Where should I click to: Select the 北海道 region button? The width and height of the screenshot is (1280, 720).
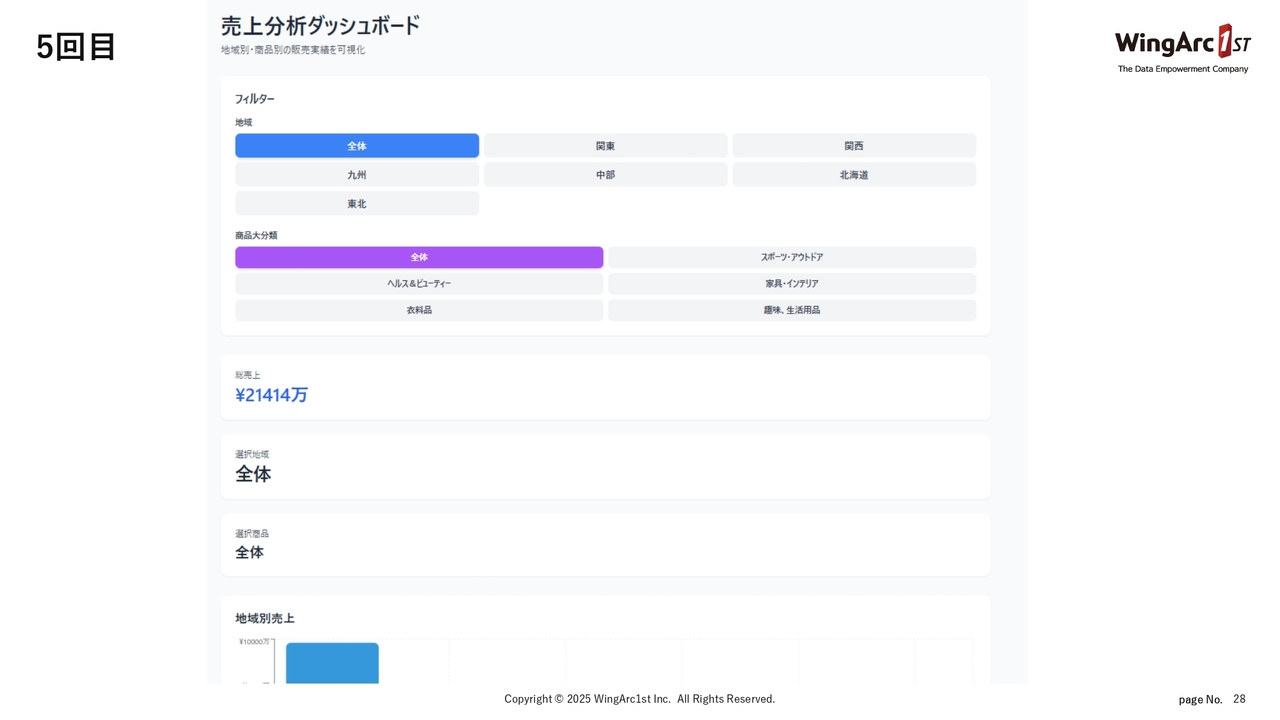853,175
